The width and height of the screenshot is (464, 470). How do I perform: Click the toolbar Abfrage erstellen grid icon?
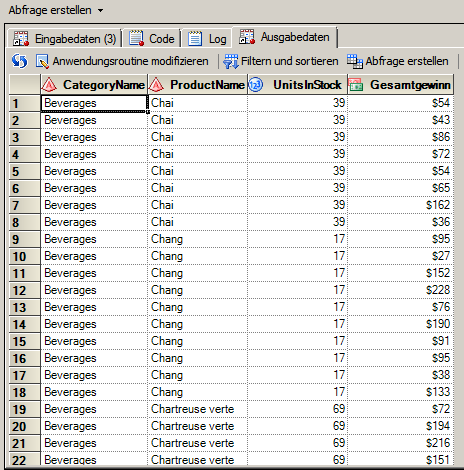355,62
